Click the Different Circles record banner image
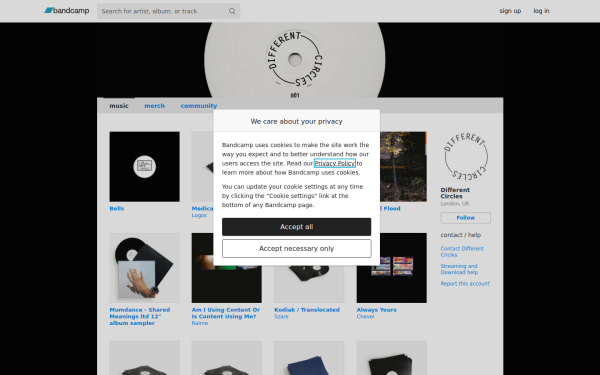 point(295,60)
